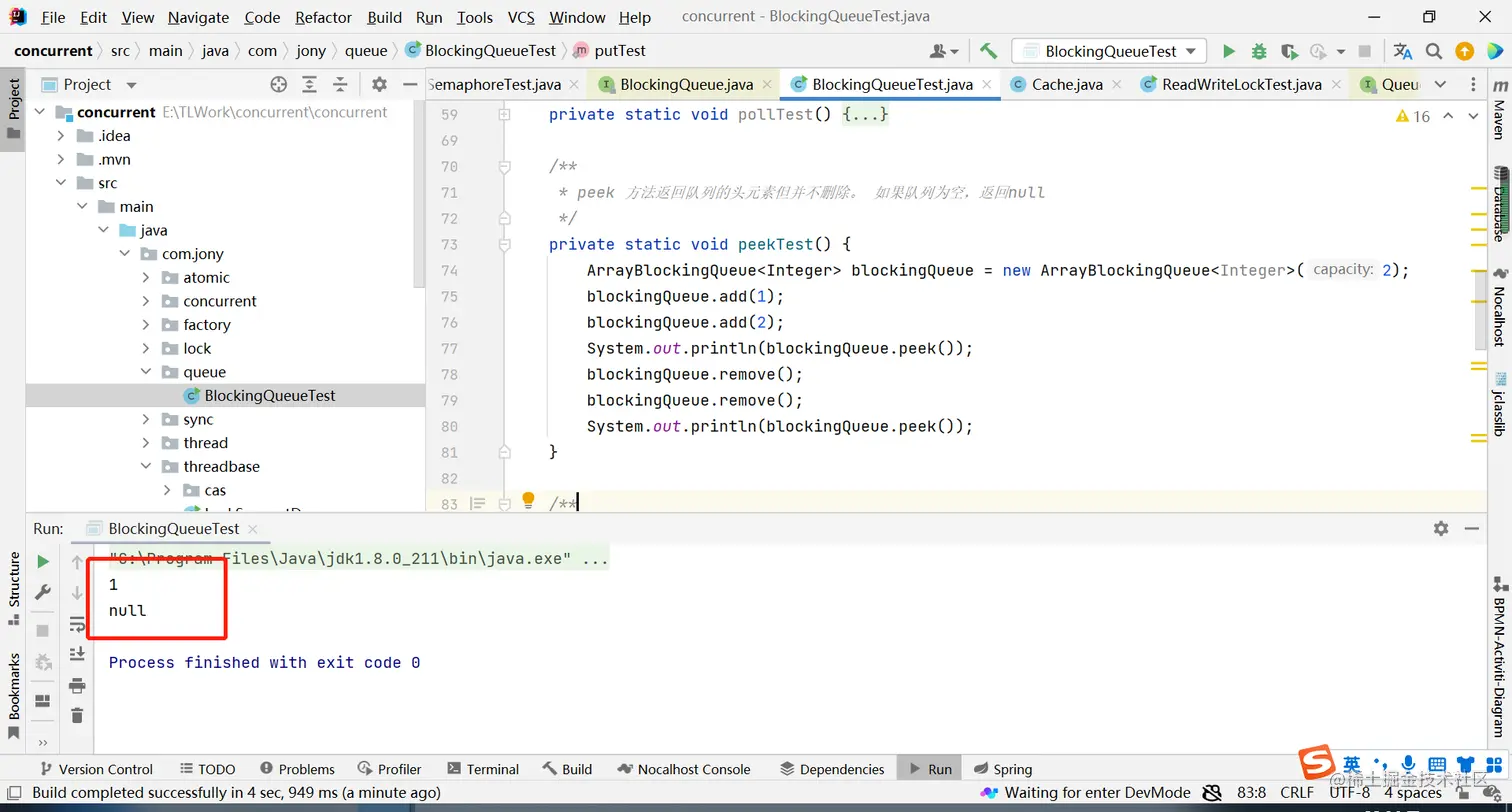Start debugging with the bug icon

[x=1259, y=51]
